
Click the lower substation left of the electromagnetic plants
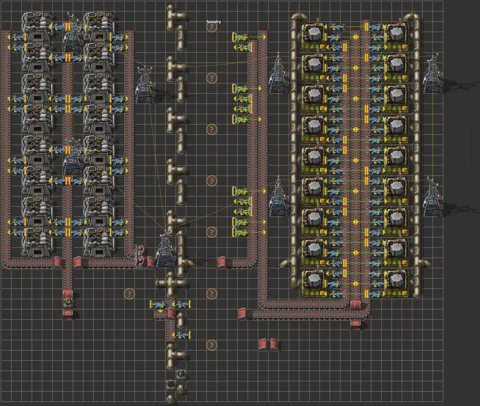[278, 197]
